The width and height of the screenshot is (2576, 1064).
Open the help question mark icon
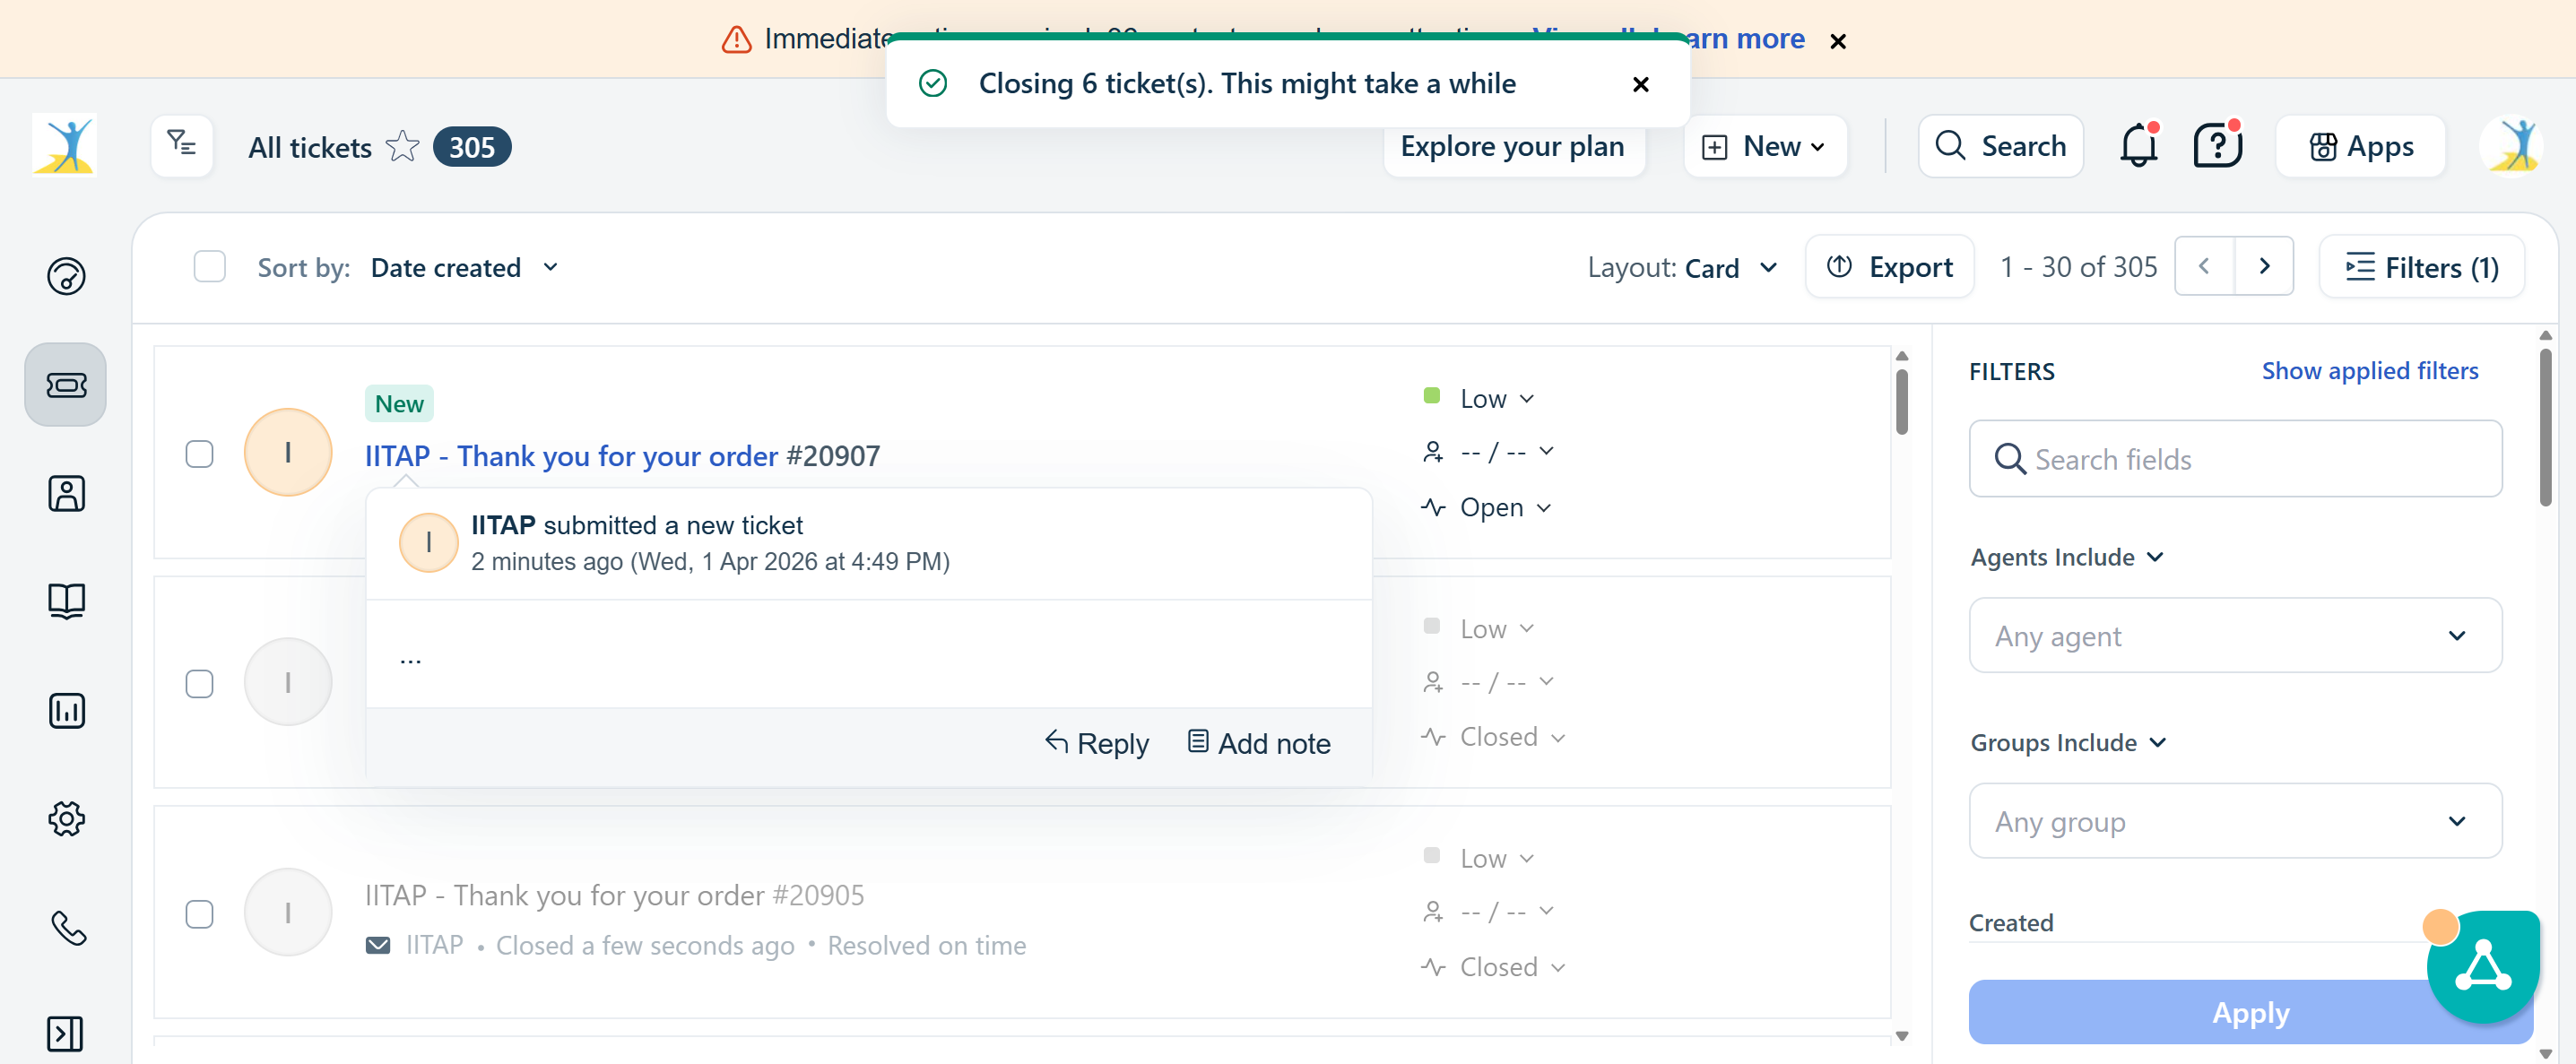(x=2217, y=146)
